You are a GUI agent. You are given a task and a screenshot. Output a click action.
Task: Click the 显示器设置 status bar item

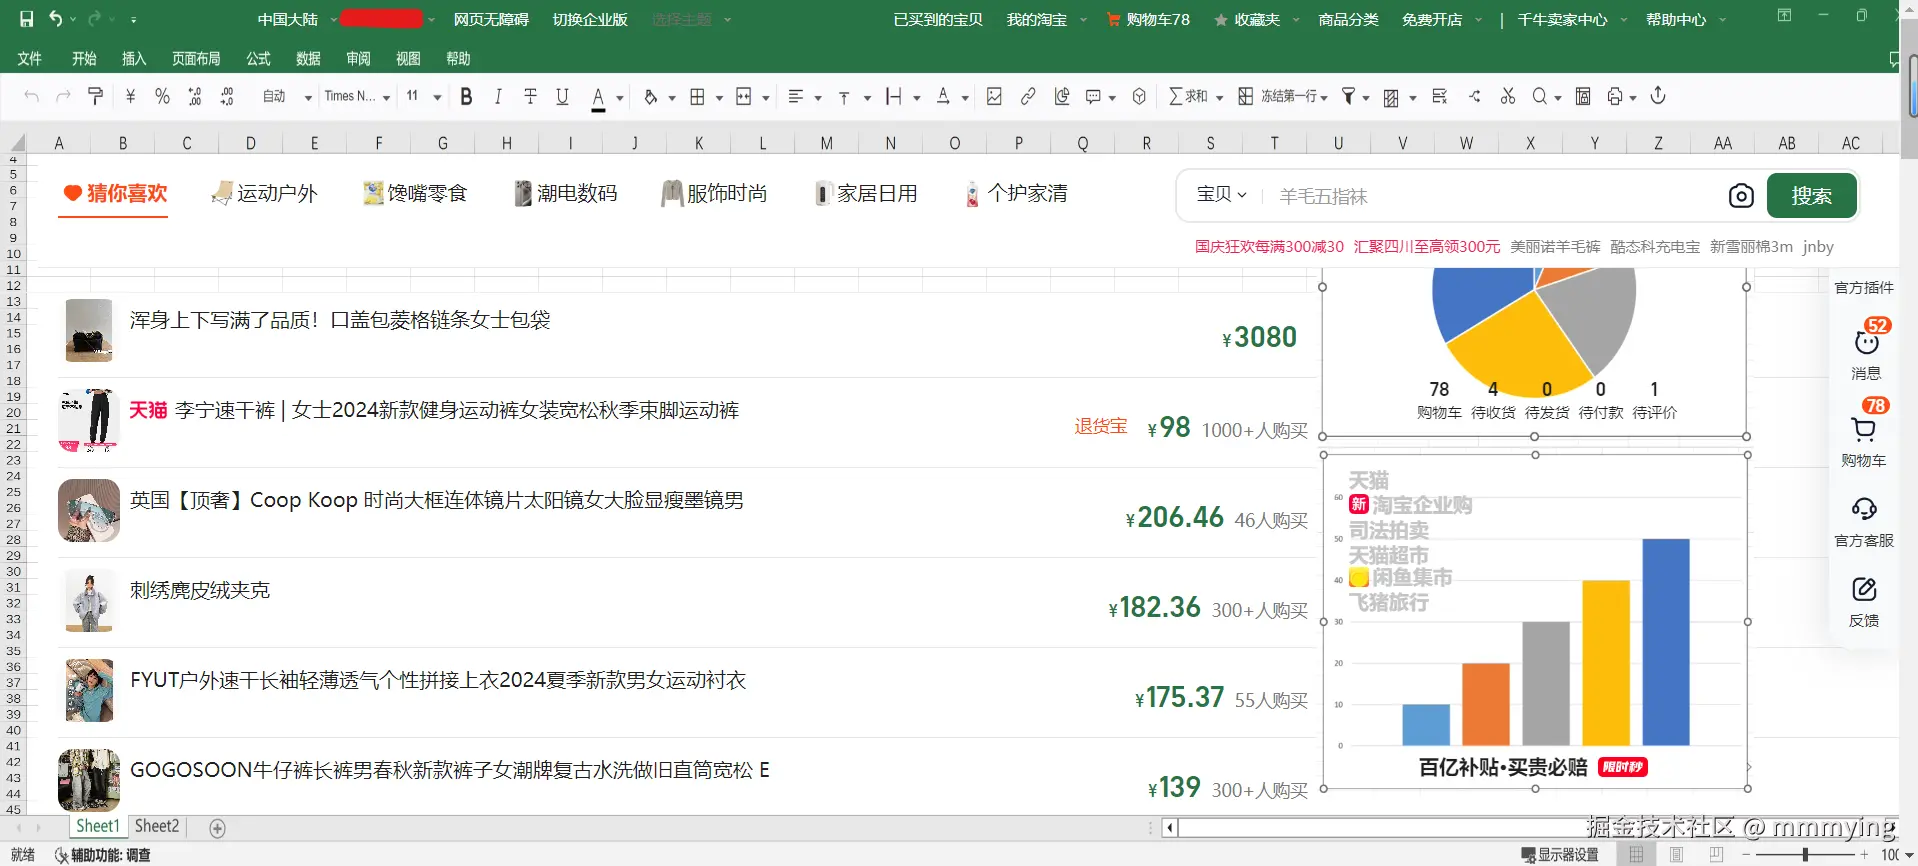[x=1560, y=855]
